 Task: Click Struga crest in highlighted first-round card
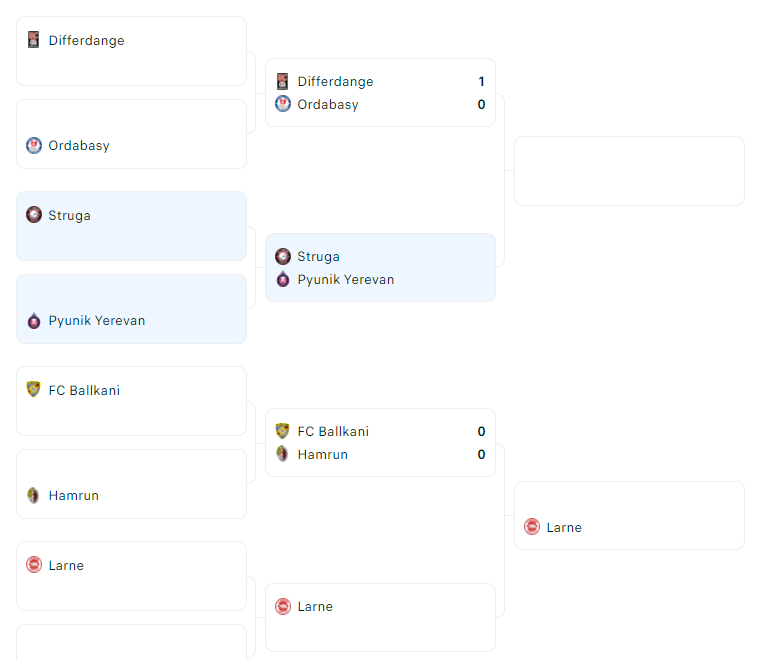(33, 214)
